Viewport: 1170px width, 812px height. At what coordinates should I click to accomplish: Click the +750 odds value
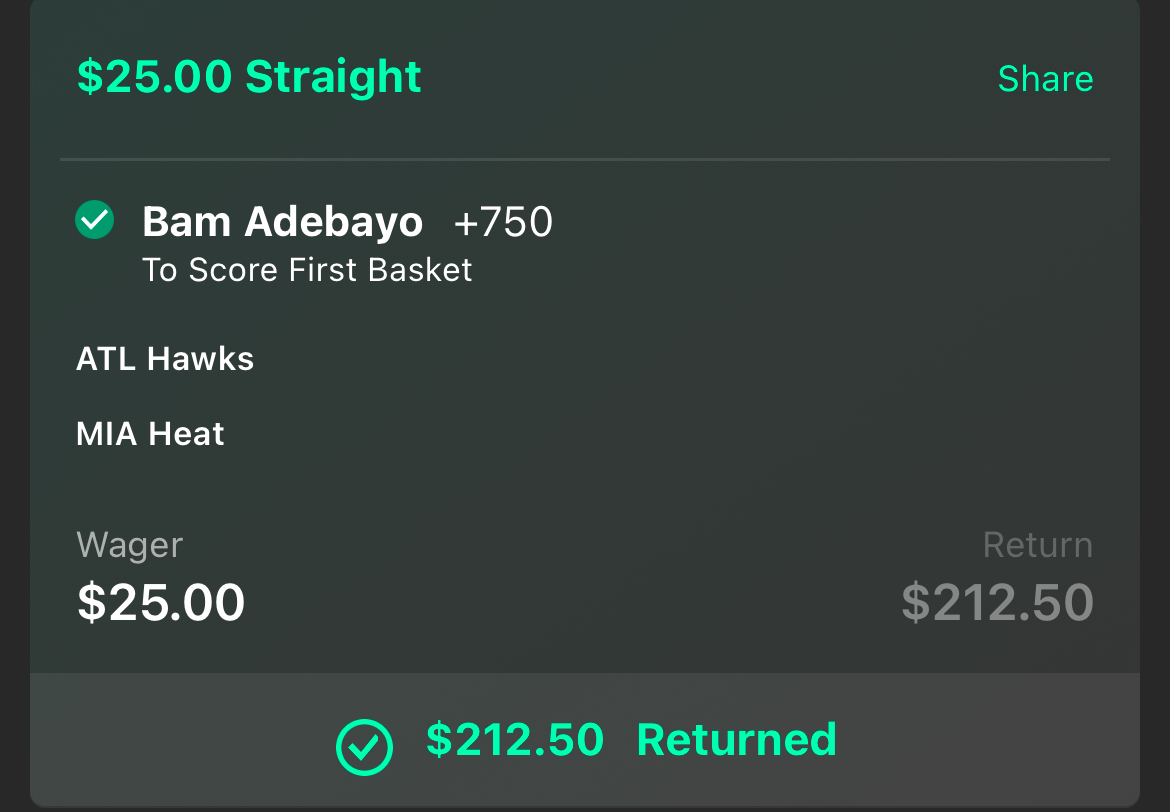click(x=503, y=222)
